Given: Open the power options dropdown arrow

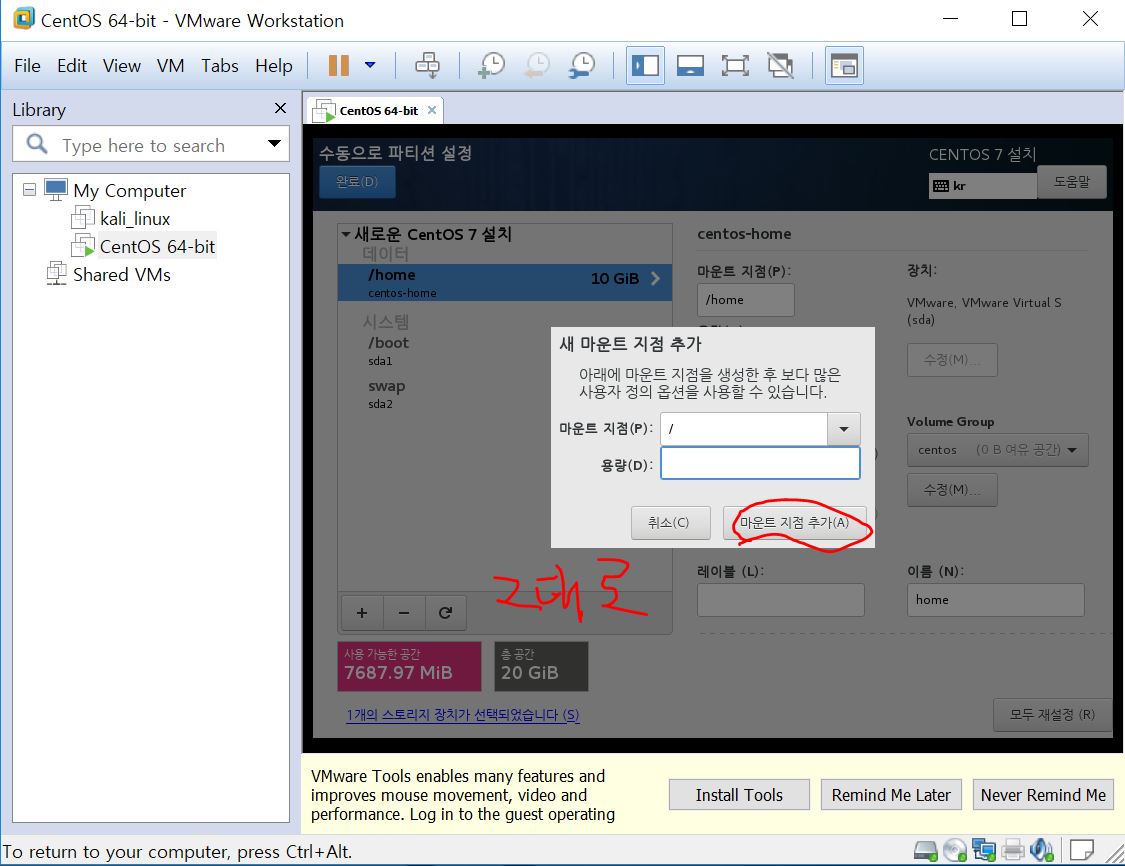Looking at the screenshot, I should click(370, 65).
